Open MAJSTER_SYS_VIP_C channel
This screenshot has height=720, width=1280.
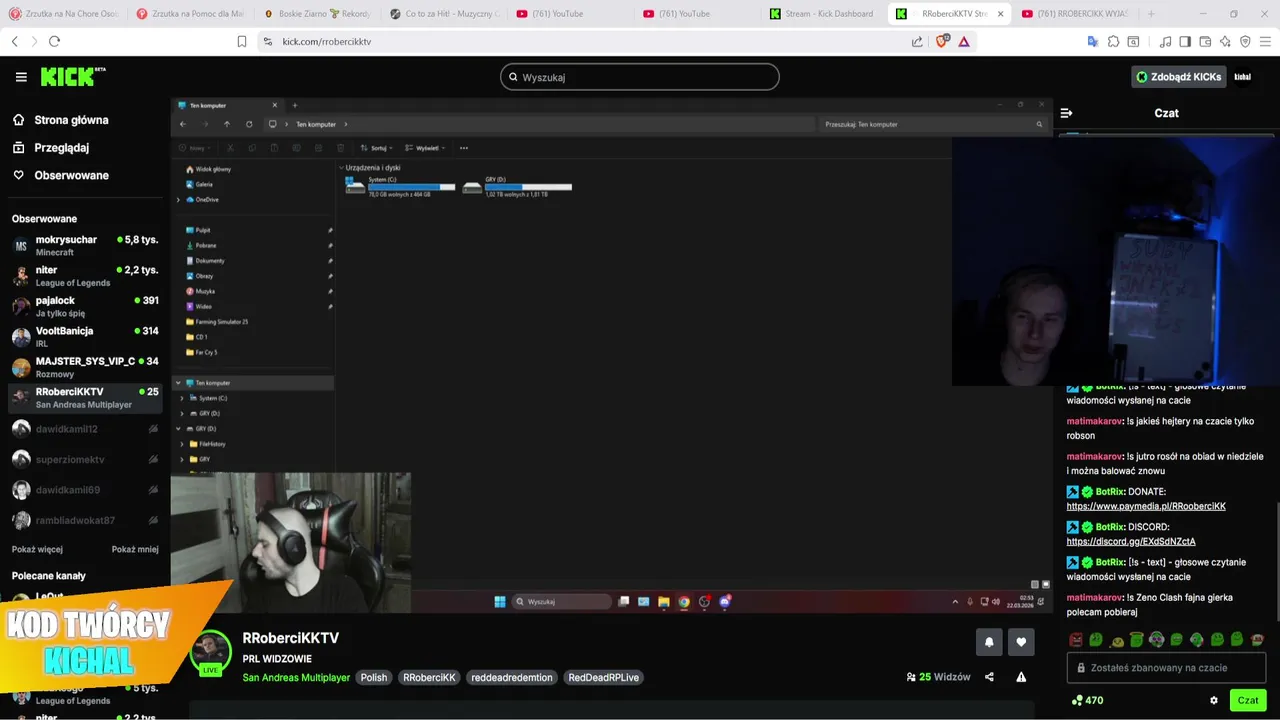pos(84,367)
